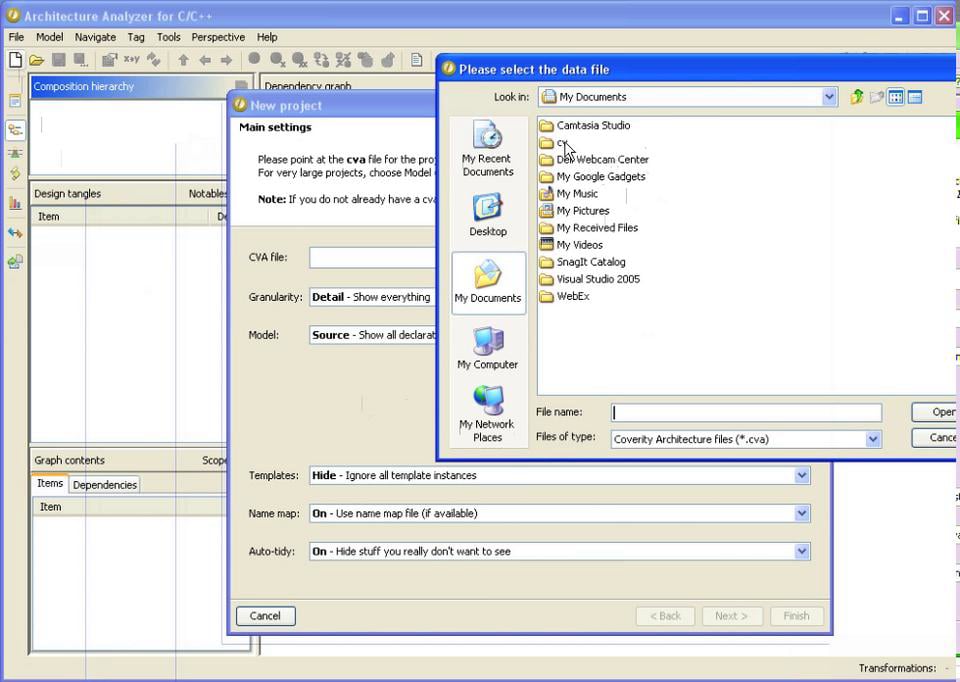Click the Open project folder toolbar icon
Screen dimensions: 960x682
tap(37, 60)
